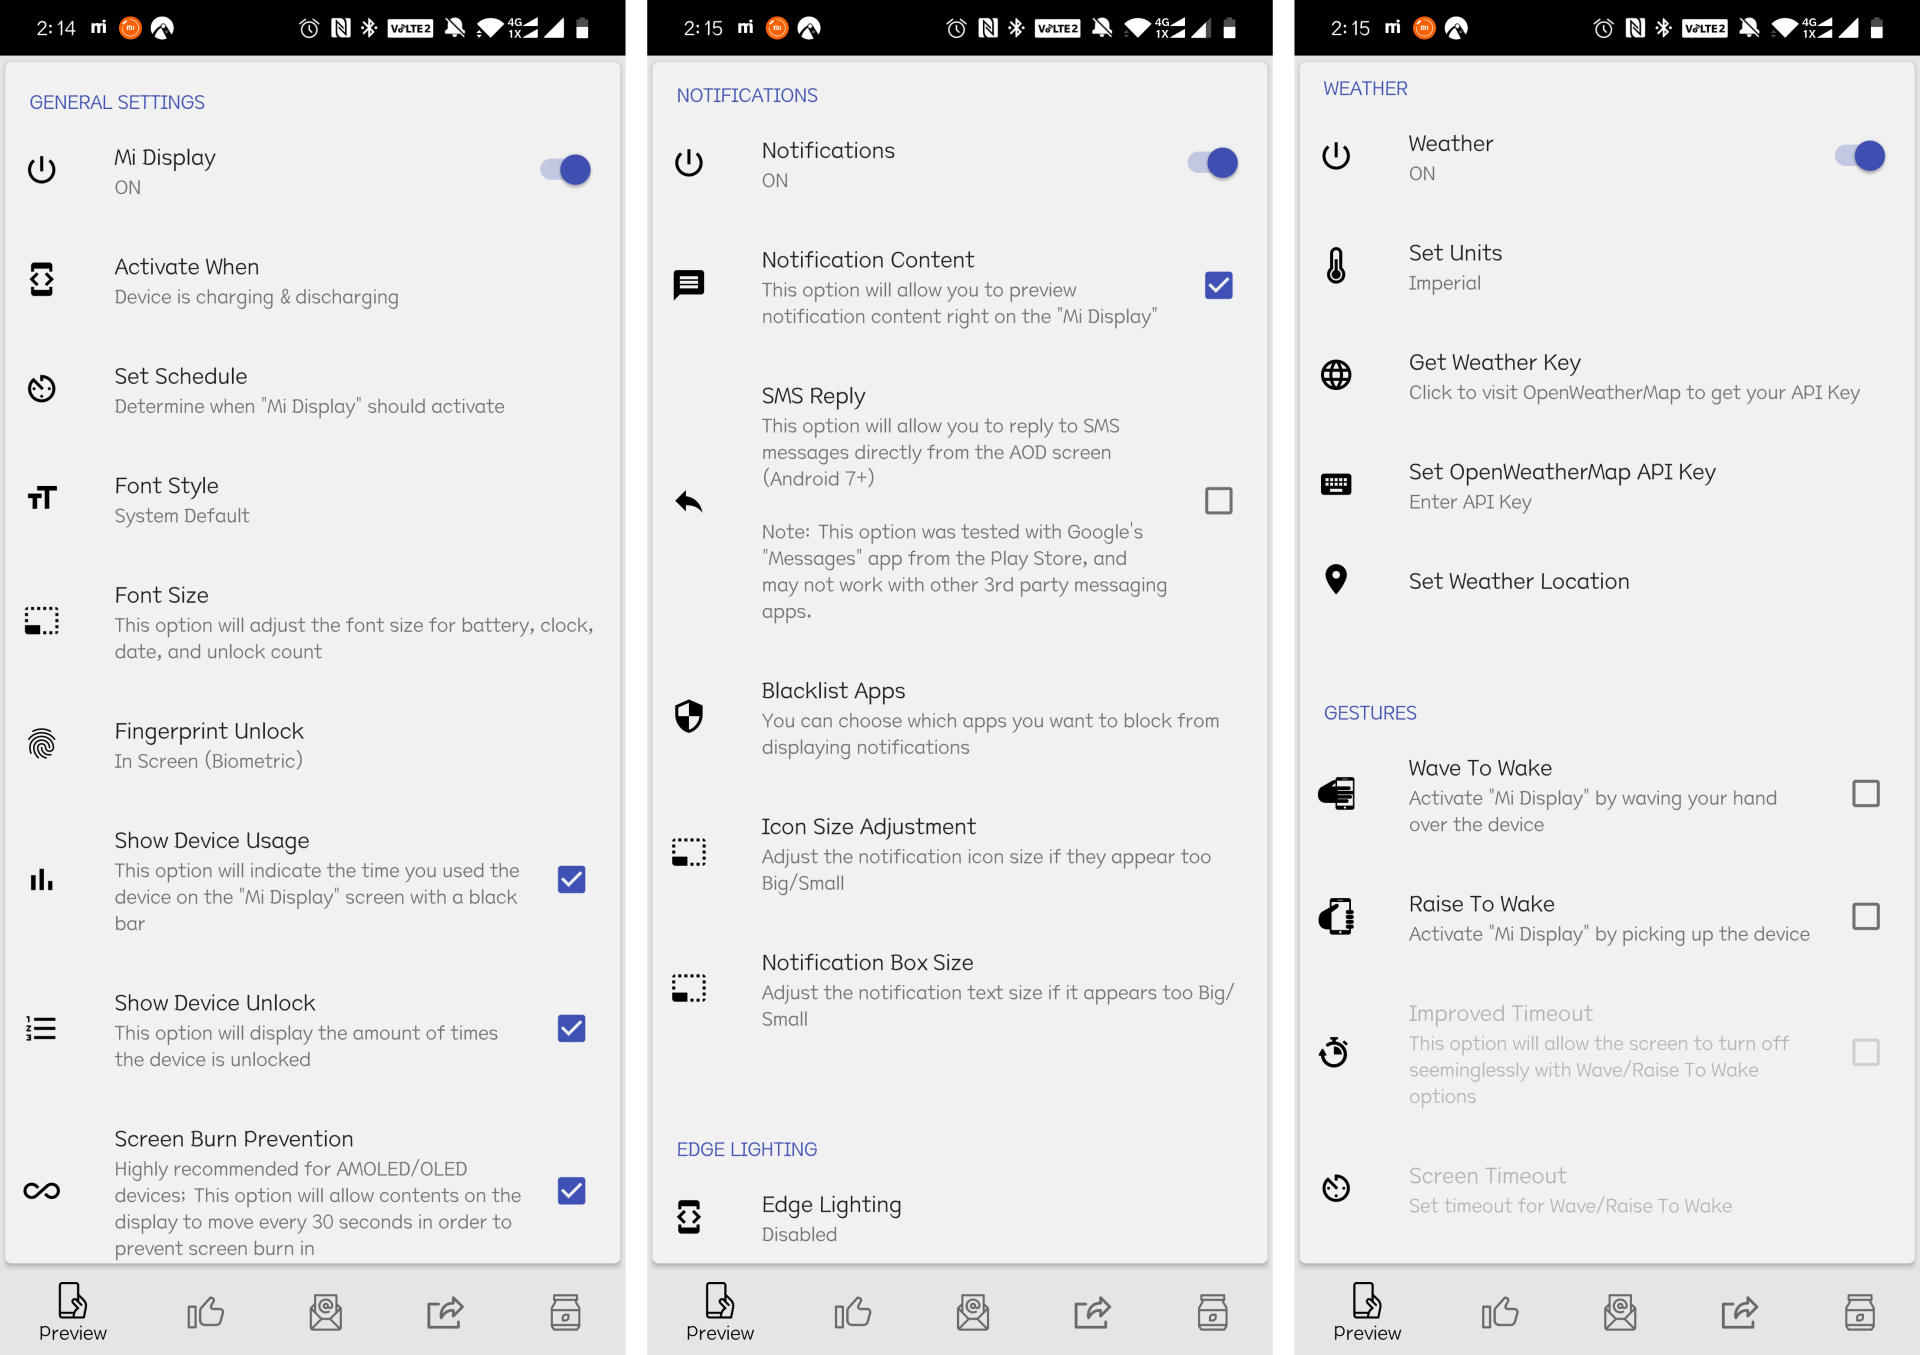Click the Screen Burn Prevention icon

point(41,1188)
